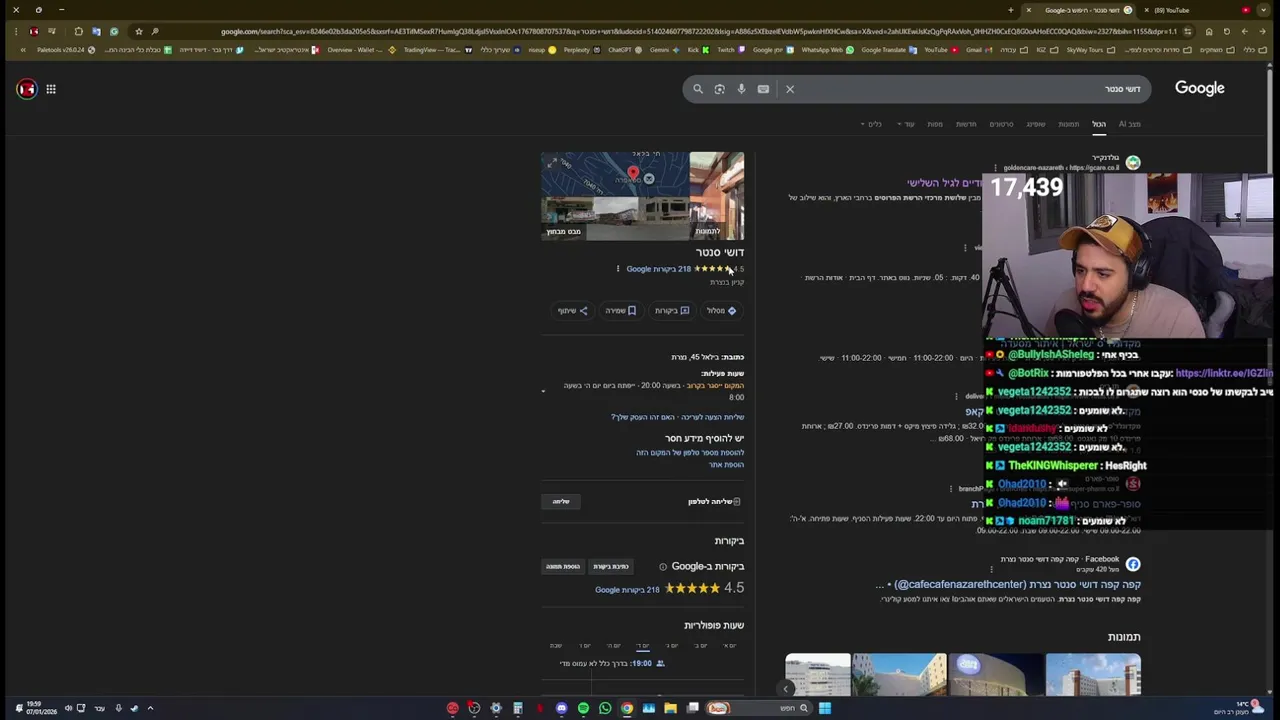This screenshot has width=1280, height=720.
Task: Click the ביקורות reviews button
Action: coord(671,311)
